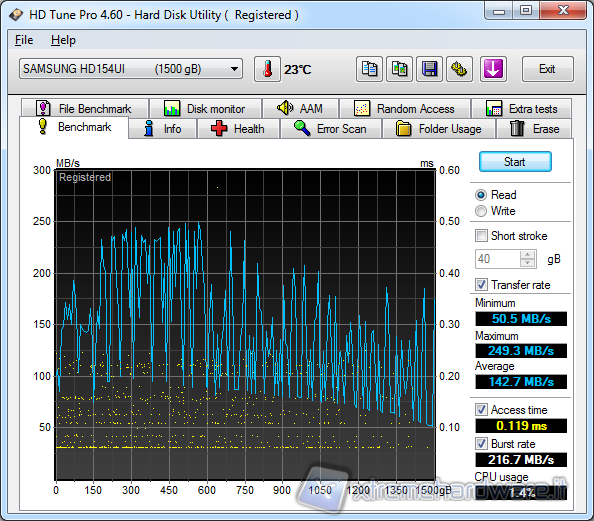Click the short stroke gB input field

click(498, 259)
